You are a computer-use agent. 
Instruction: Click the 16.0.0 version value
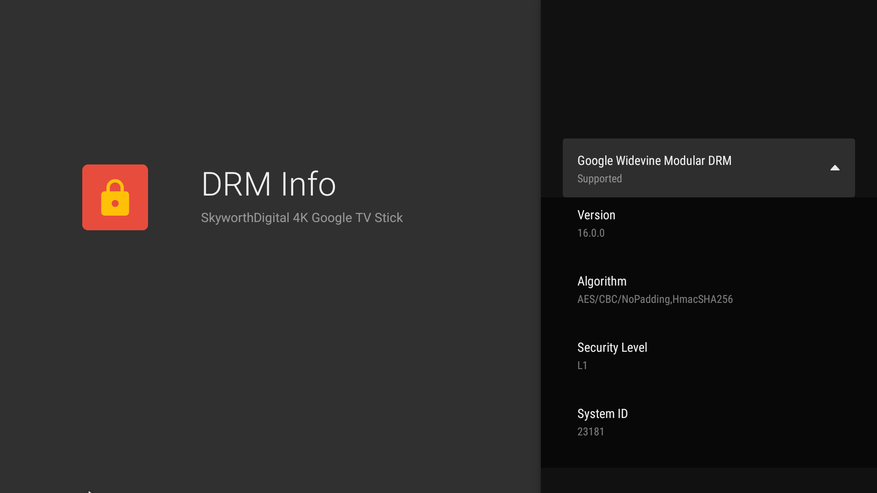591,233
